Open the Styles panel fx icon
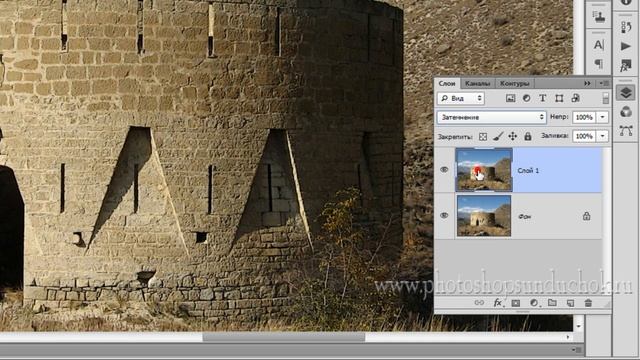Image resolution: width=640 pixels, height=360 pixels. (x=626, y=65)
